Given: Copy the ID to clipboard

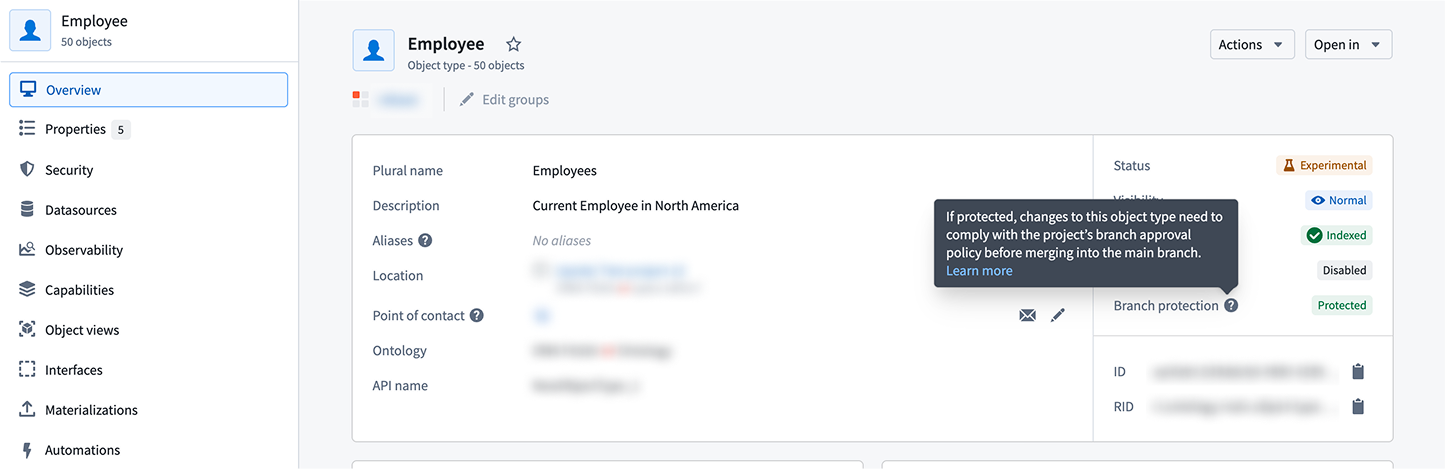Looking at the screenshot, I should [1358, 372].
